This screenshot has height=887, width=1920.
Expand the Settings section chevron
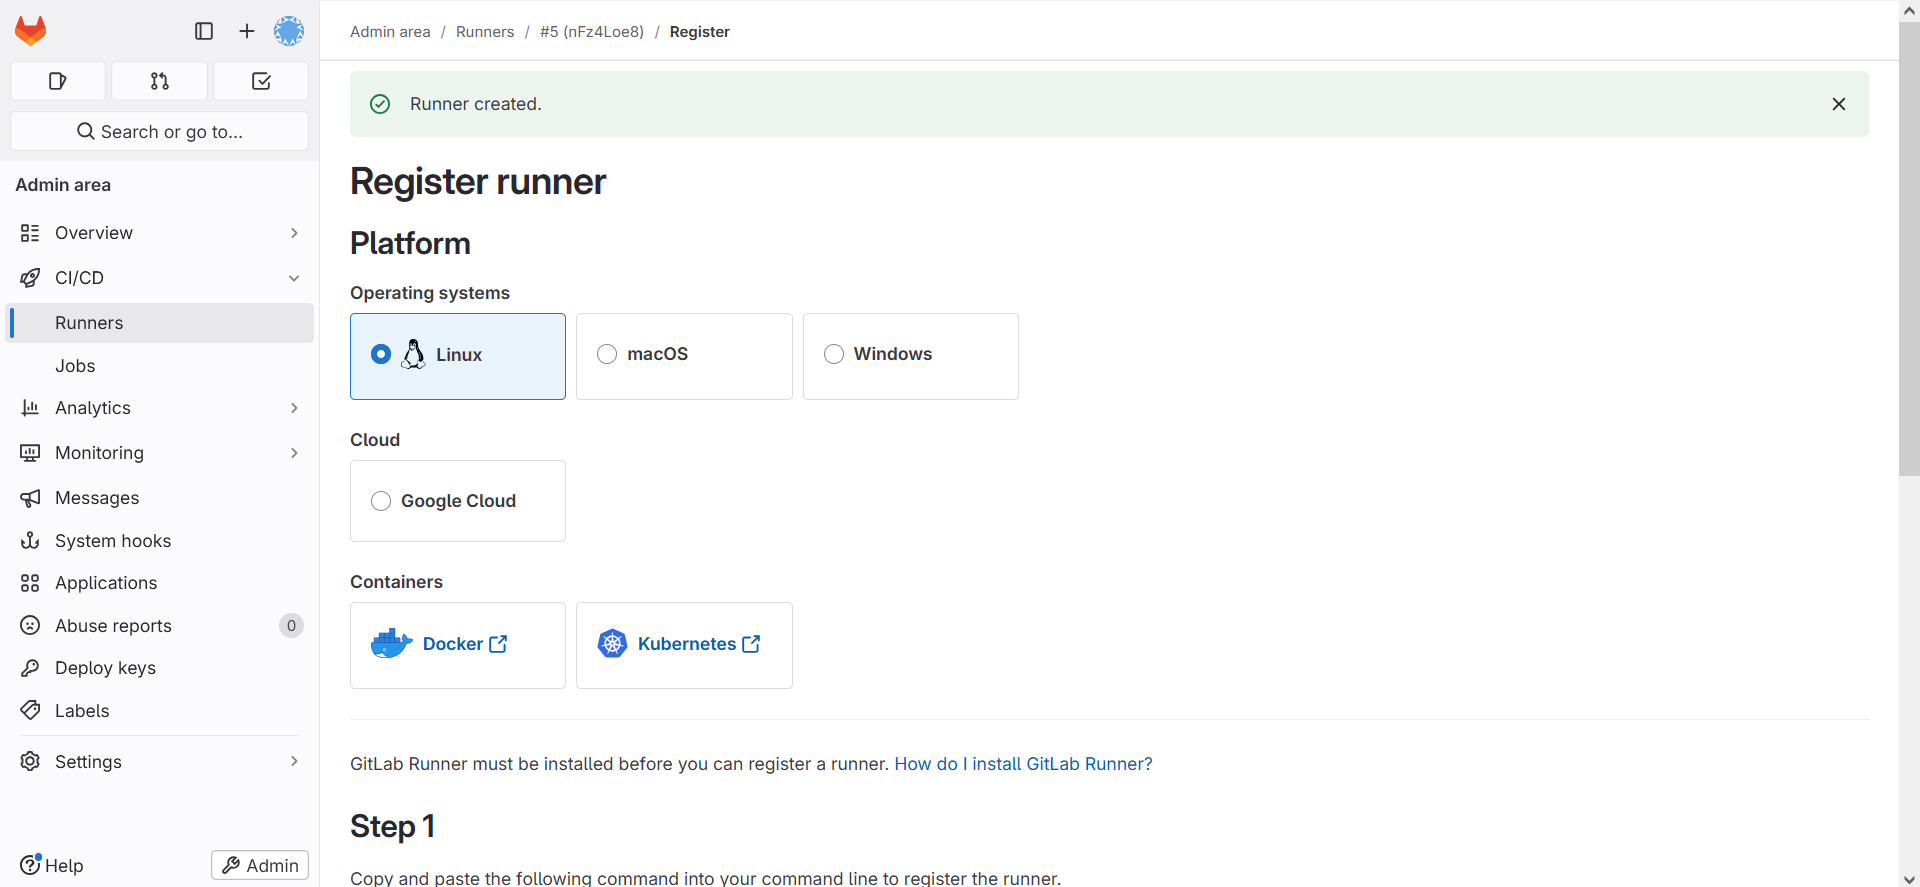click(294, 762)
